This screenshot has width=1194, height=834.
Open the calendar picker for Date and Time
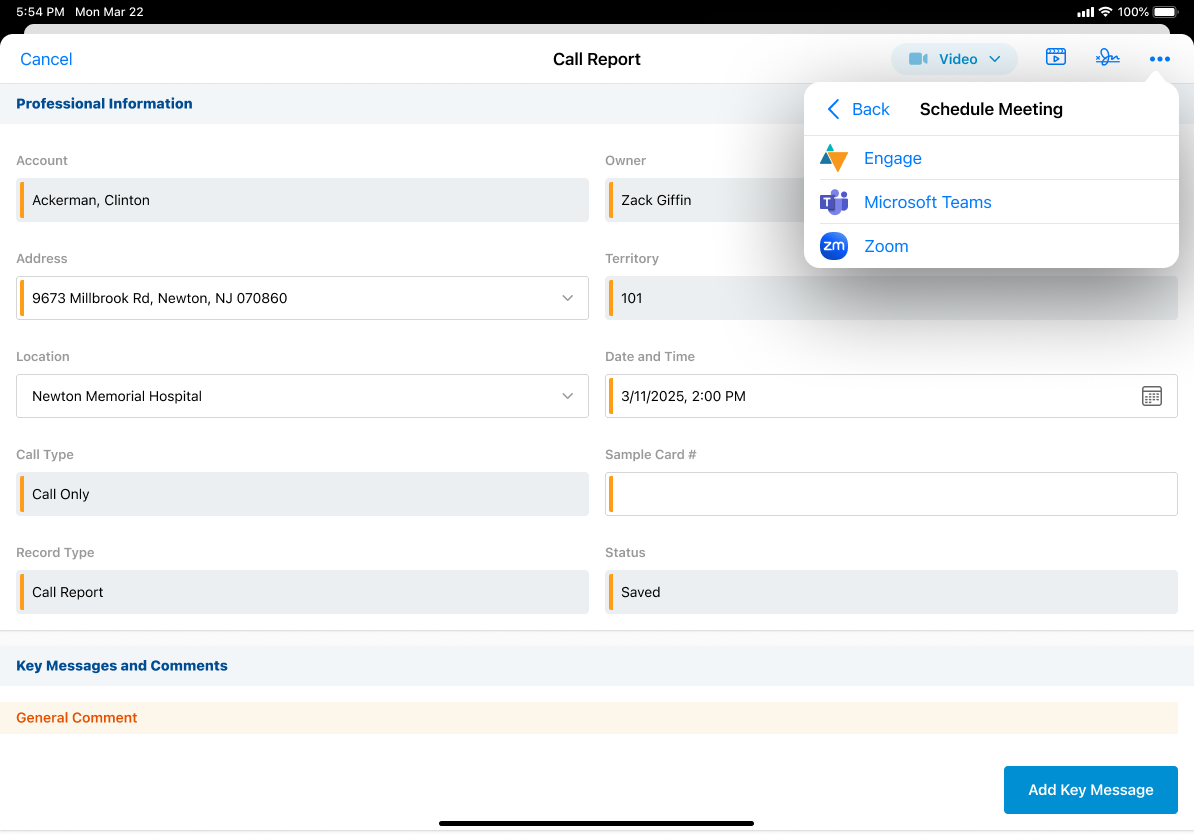tap(1152, 396)
